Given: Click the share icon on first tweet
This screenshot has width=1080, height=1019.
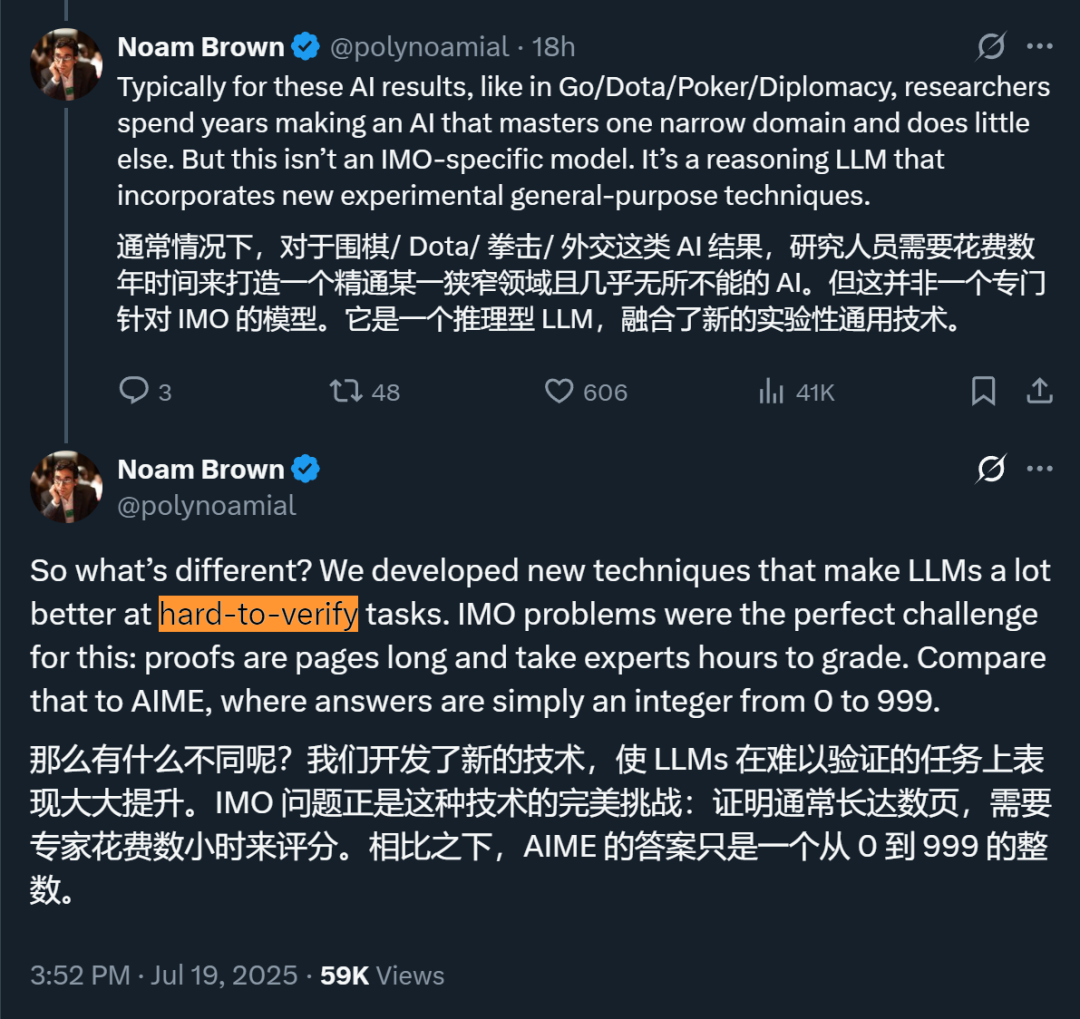Looking at the screenshot, I should click(x=1039, y=391).
